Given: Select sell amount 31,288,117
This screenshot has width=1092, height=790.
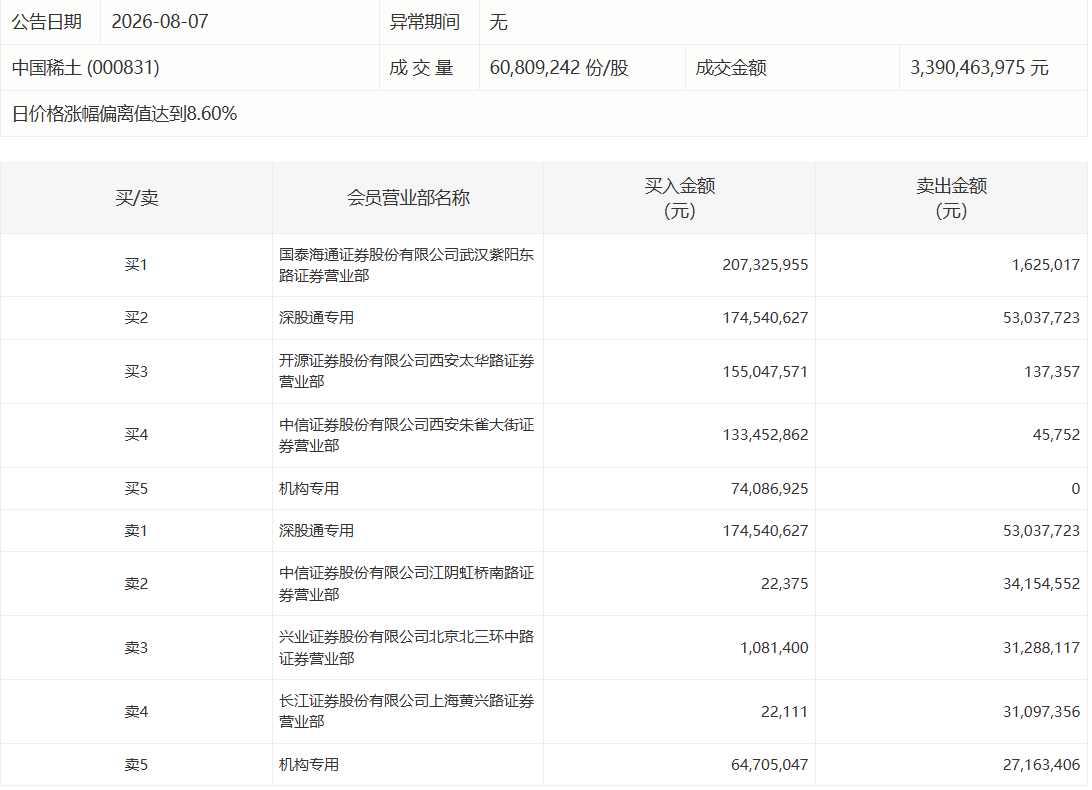Looking at the screenshot, I should click(x=1041, y=648).
